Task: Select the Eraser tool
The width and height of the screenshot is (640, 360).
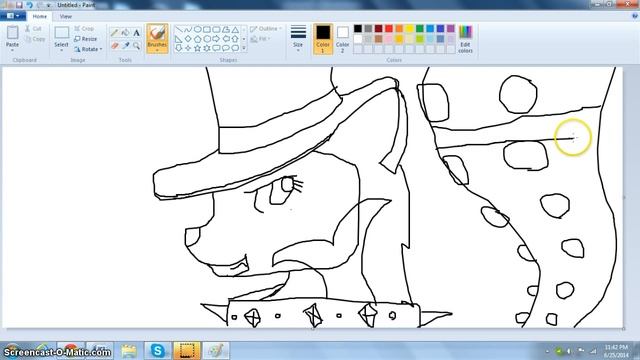Action: pos(115,45)
